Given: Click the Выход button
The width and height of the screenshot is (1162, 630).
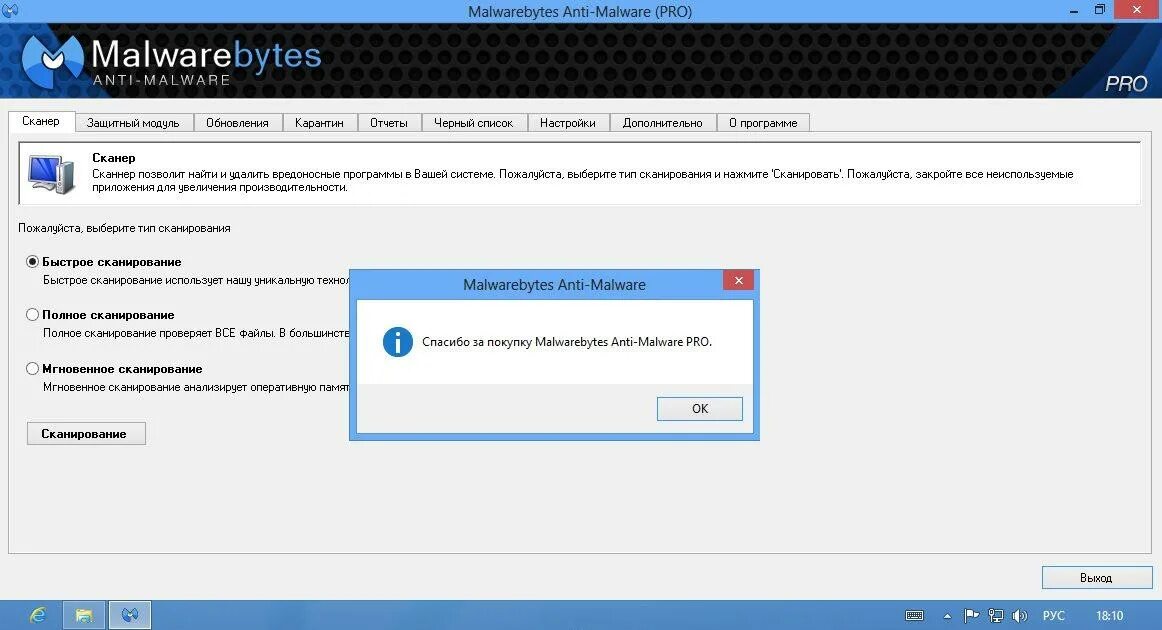Looking at the screenshot, I should 1097,577.
